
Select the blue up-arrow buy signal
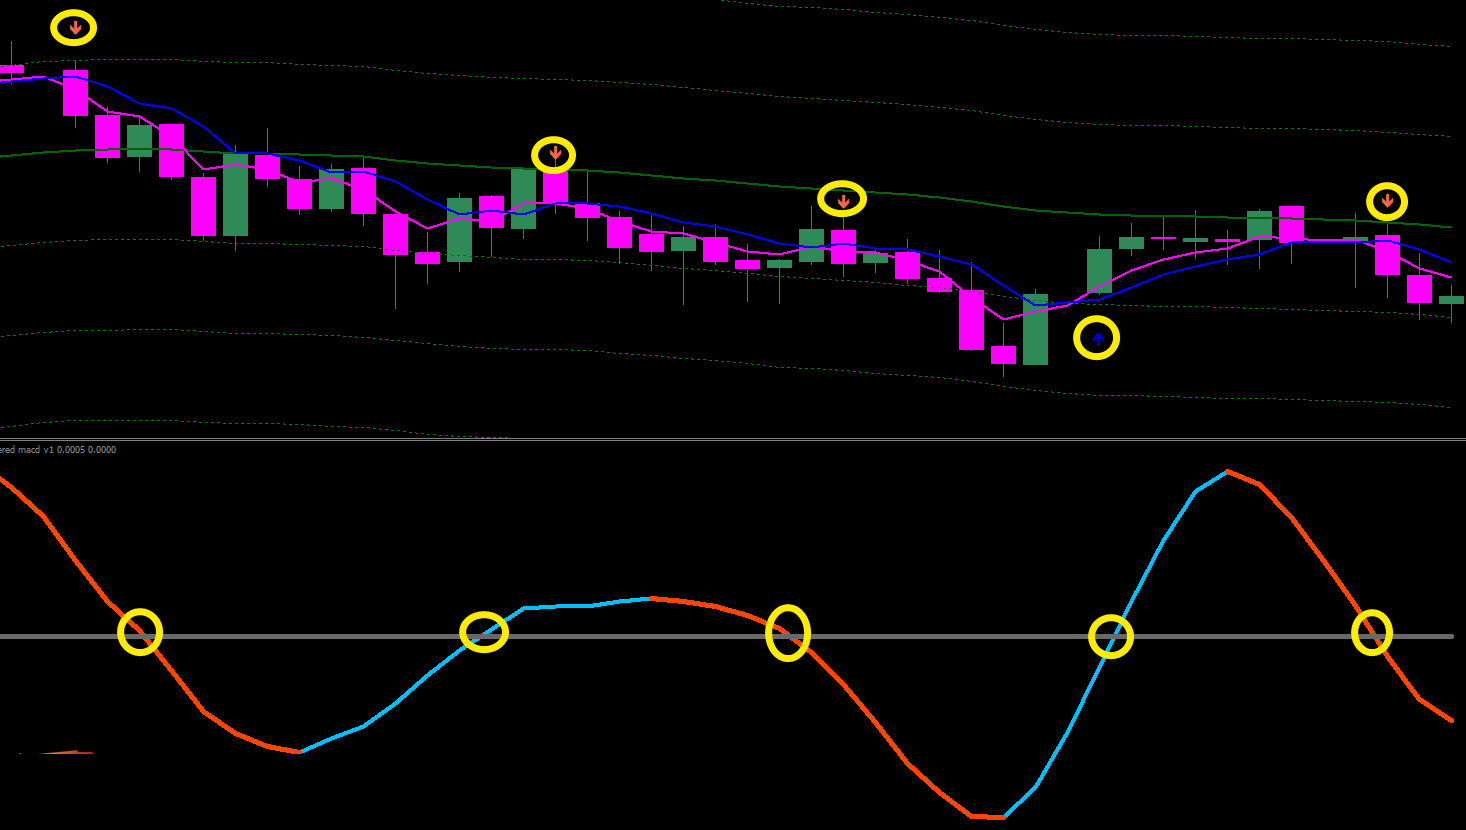pyautogui.click(x=1098, y=340)
